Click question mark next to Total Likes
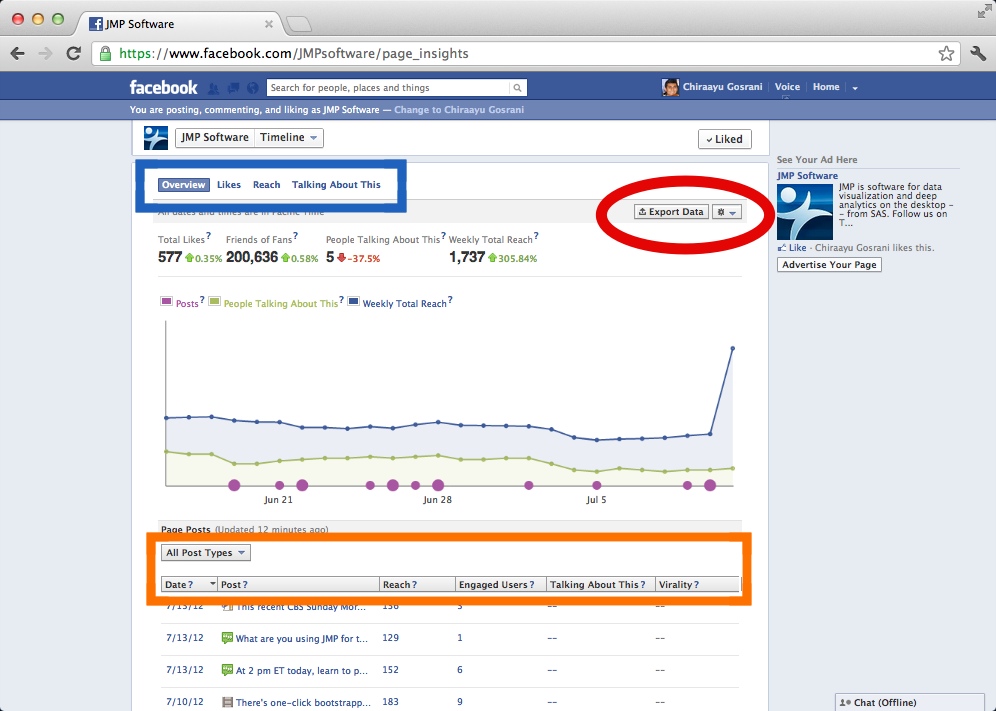The width and height of the screenshot is (996, 711). click(208, 236)
